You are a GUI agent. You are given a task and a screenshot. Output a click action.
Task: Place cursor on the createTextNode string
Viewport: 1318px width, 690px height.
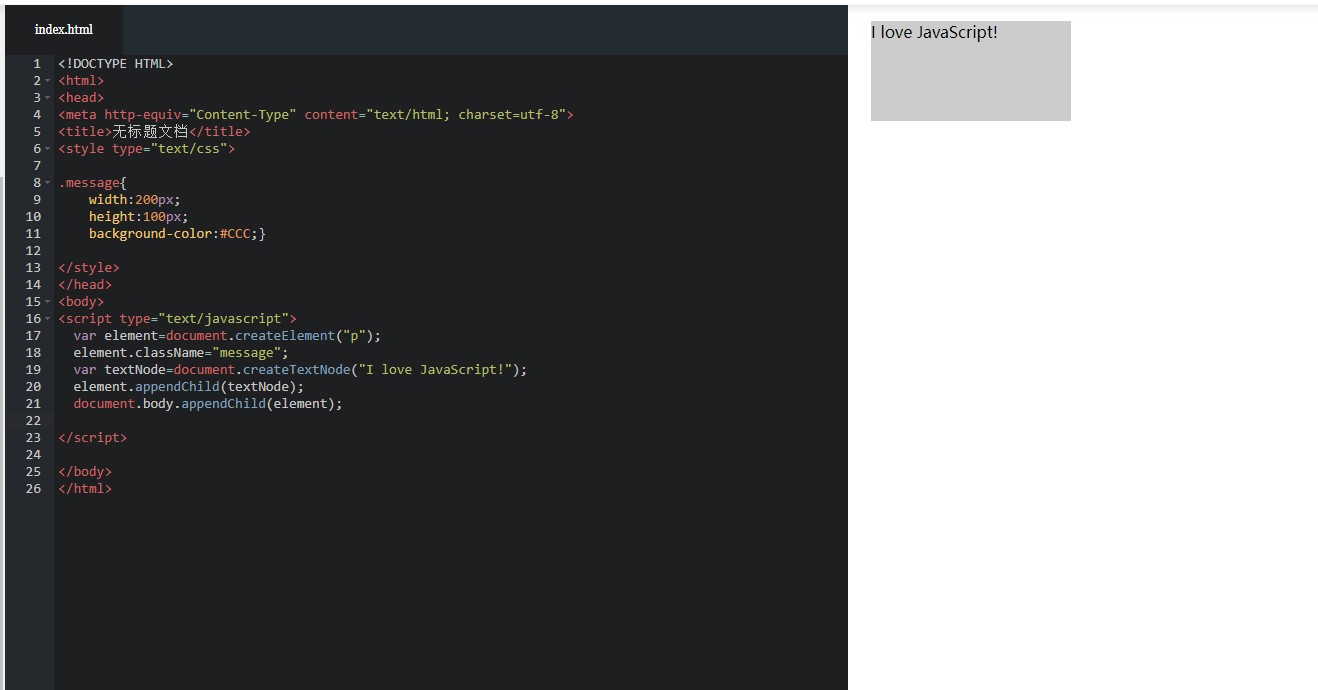440,370
